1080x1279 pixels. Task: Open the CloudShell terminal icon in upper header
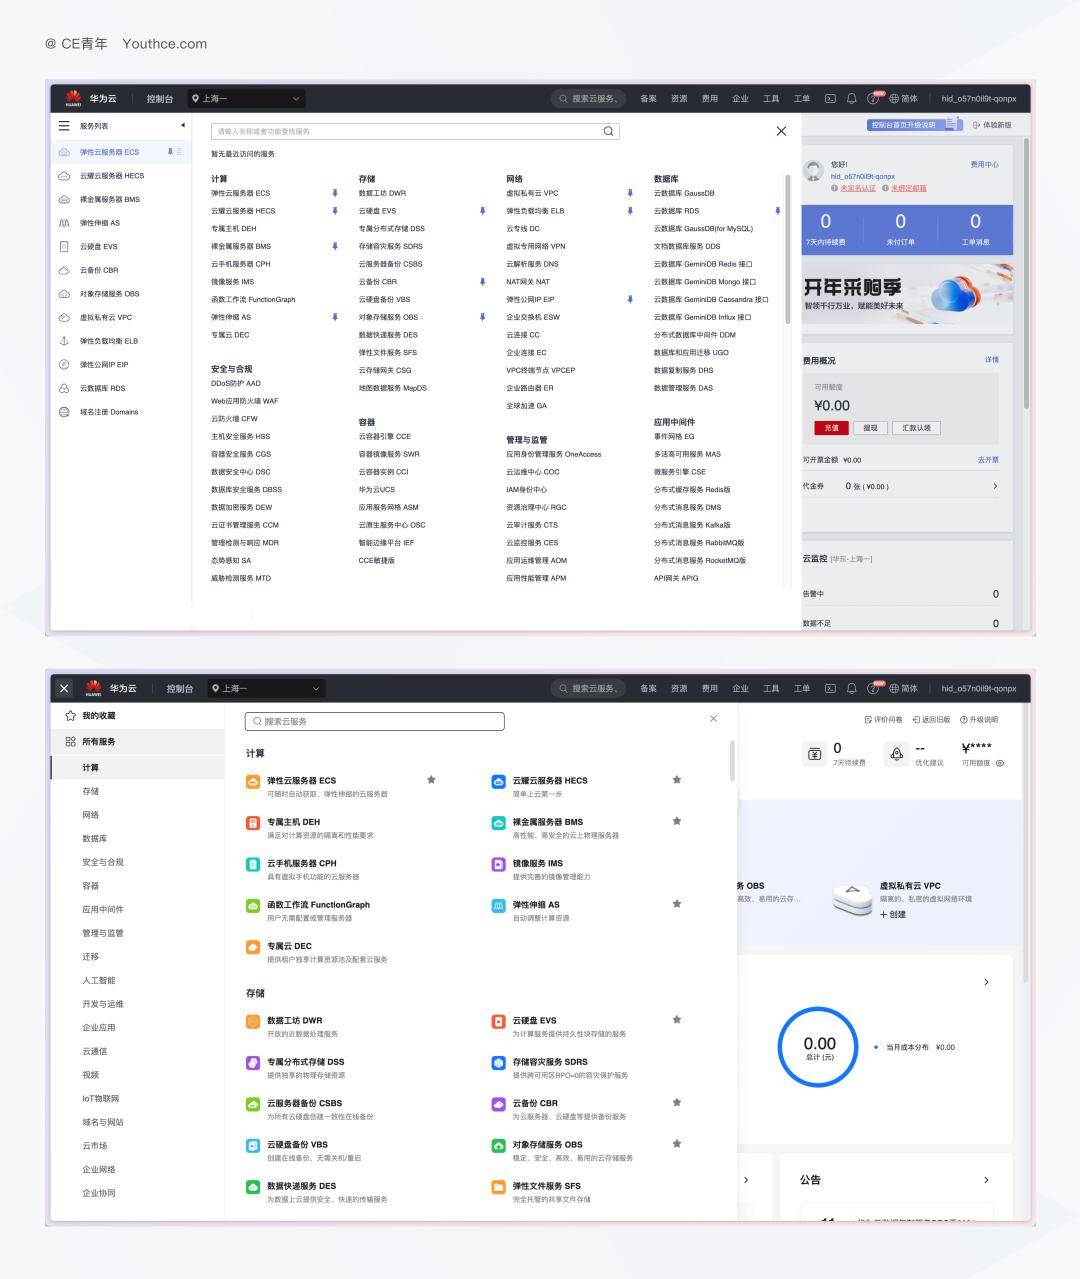point(830,99)
